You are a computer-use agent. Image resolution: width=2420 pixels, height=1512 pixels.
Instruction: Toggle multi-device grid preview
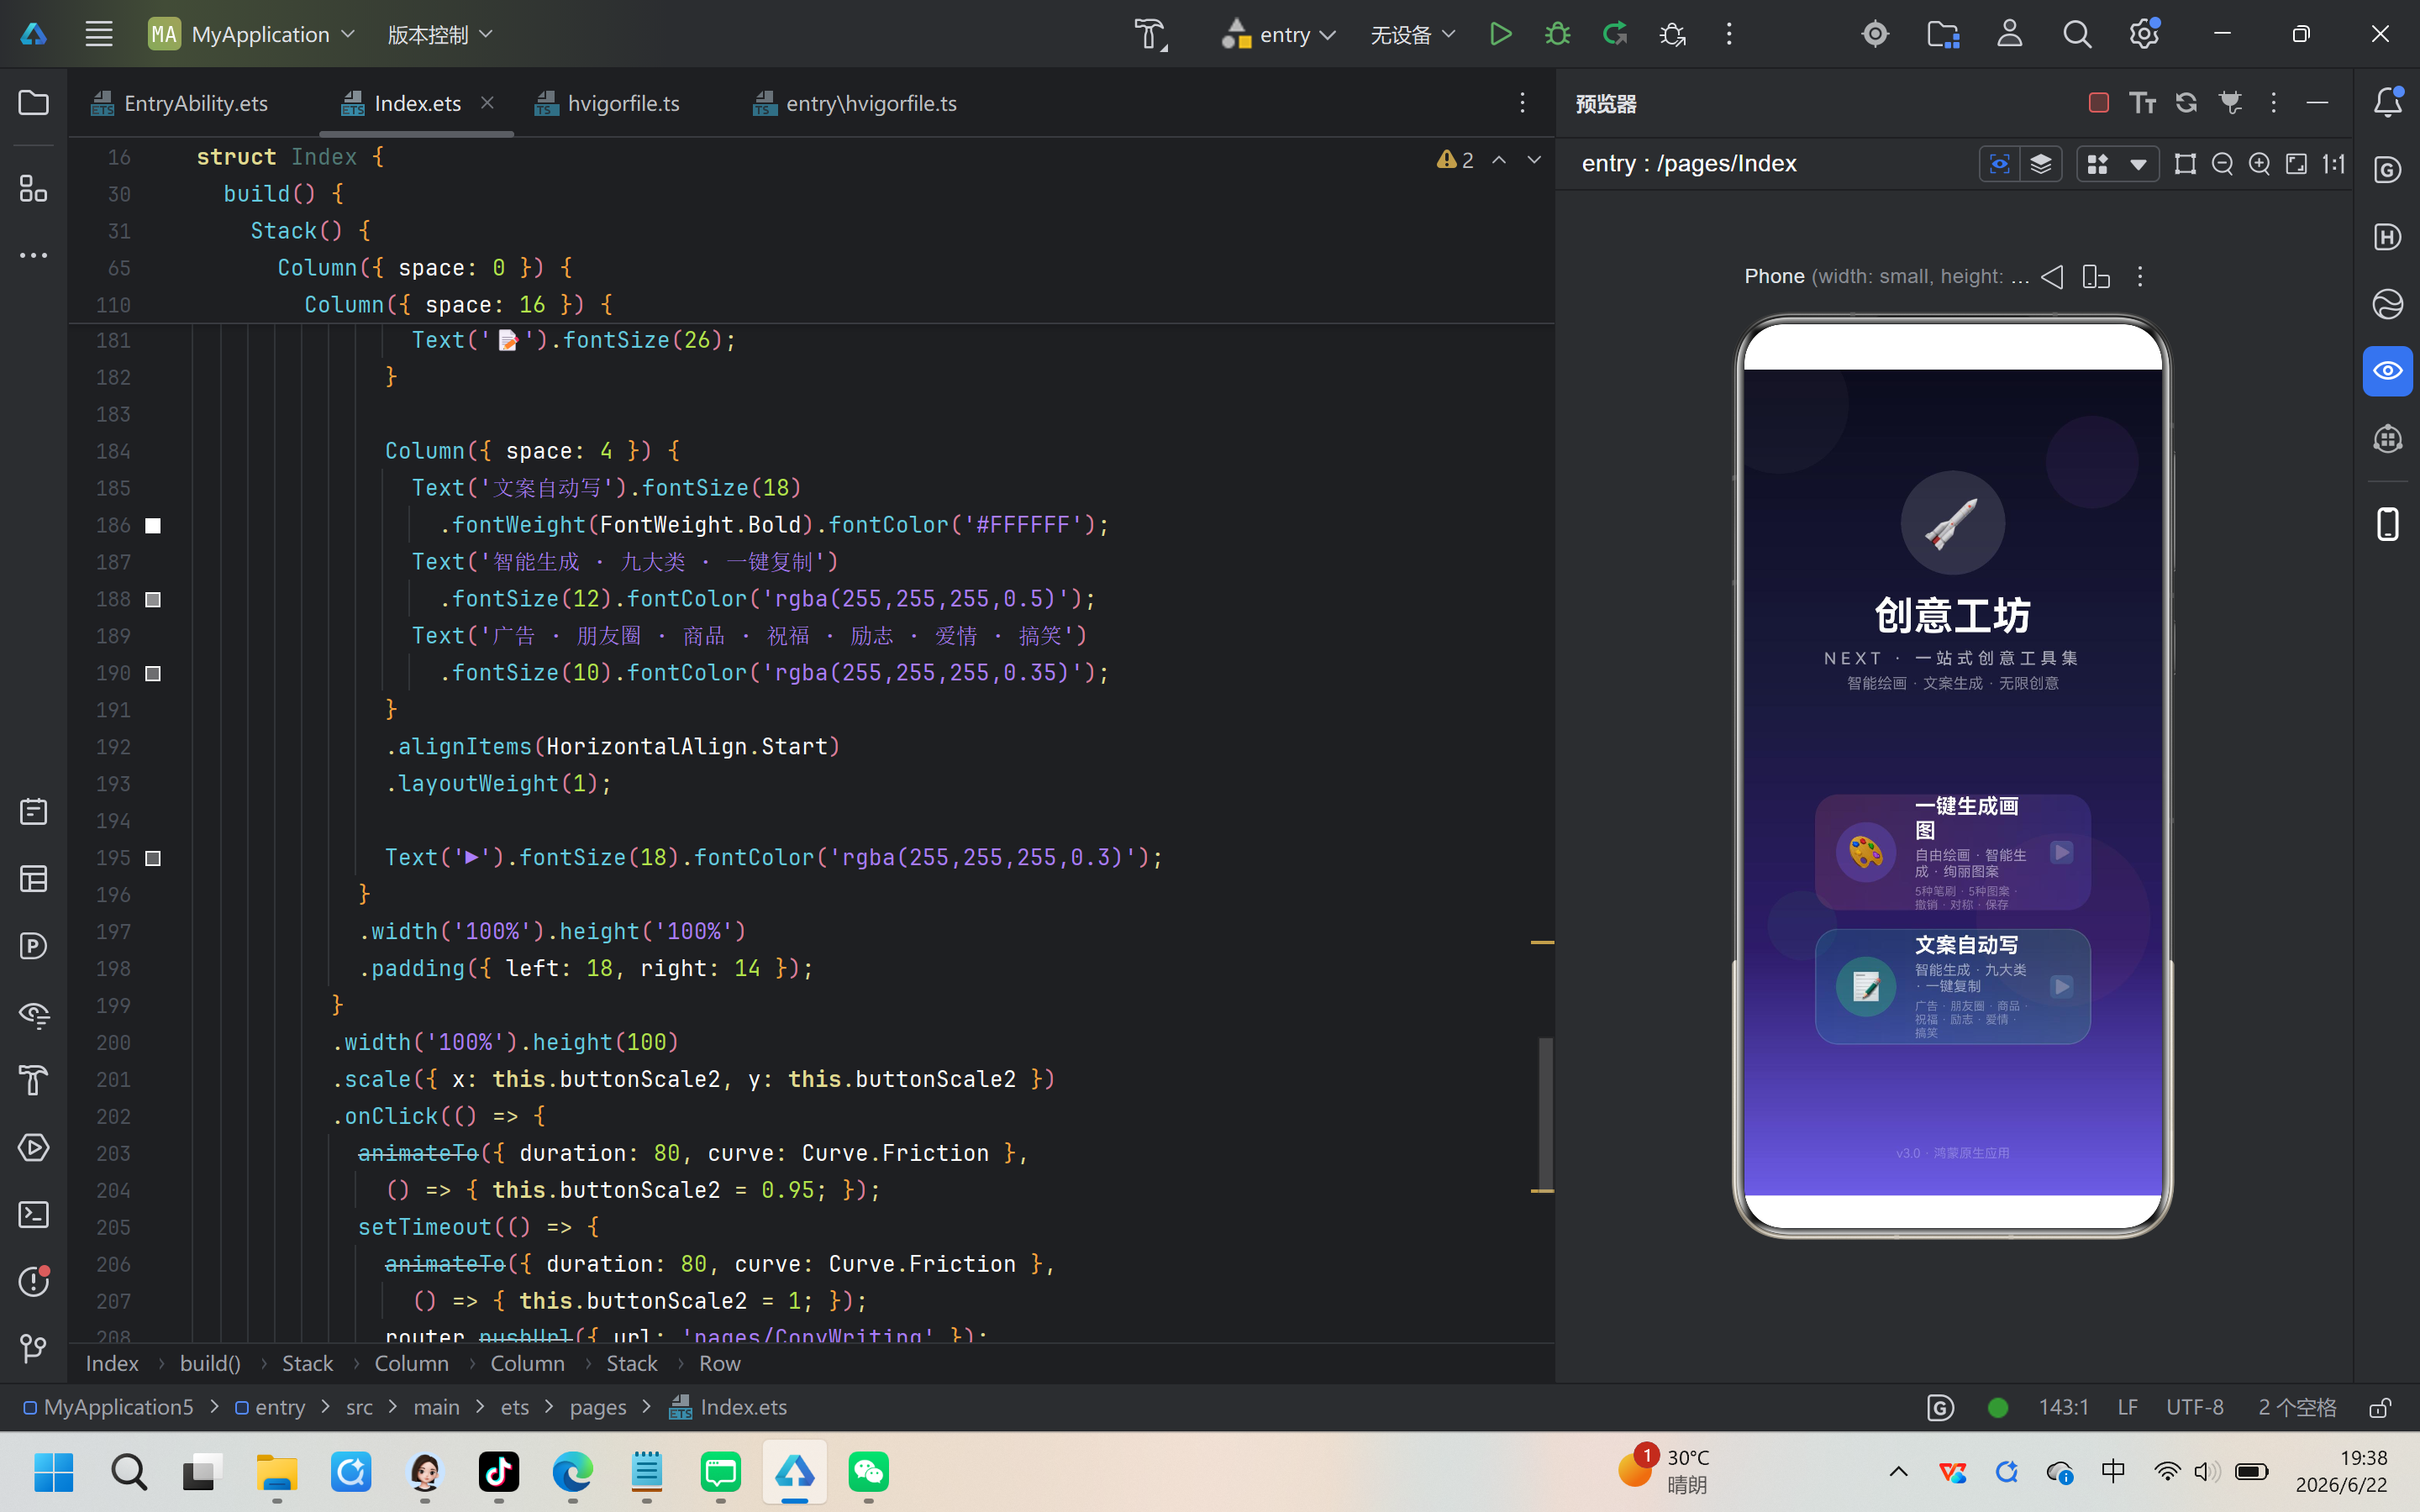pyautogui.click(x=2097, y=164)
